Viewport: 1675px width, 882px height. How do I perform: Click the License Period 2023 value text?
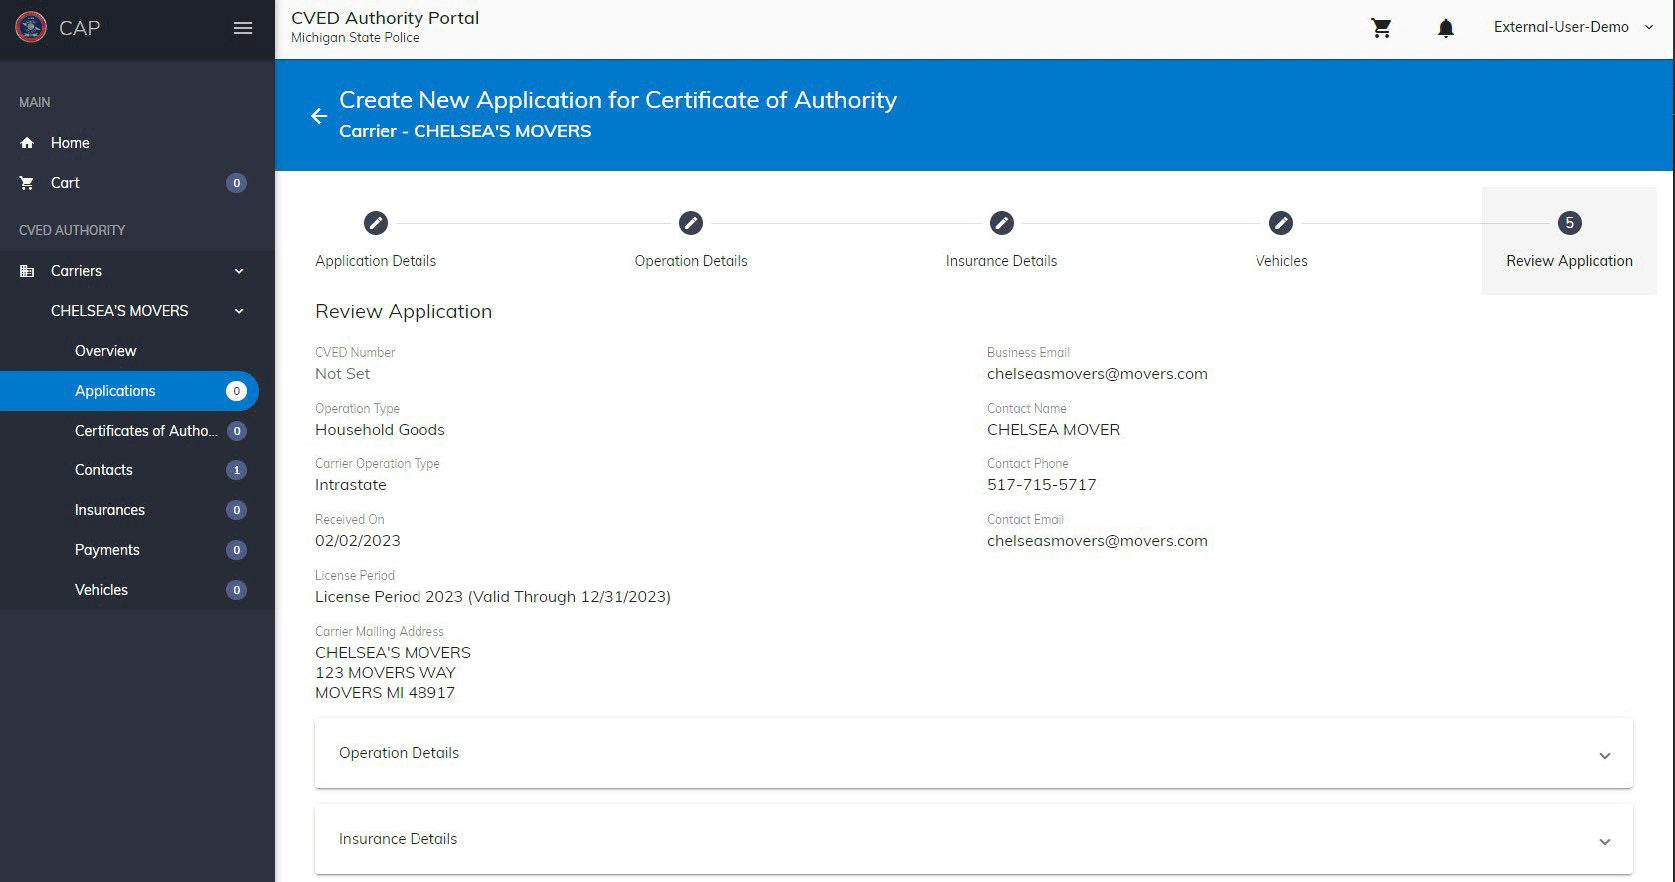493,597
